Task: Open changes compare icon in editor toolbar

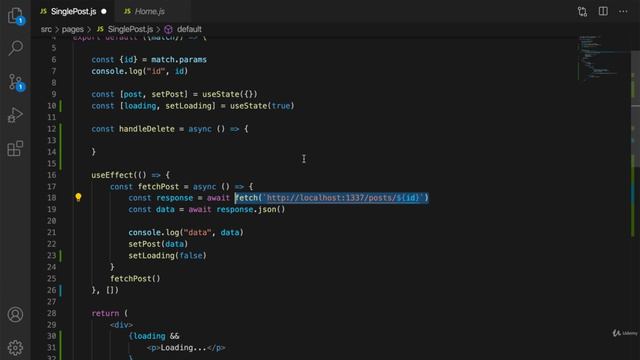Action: point(582,11)
